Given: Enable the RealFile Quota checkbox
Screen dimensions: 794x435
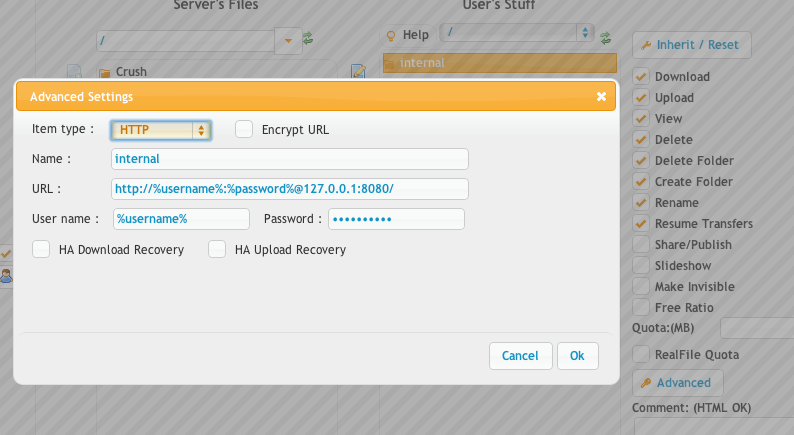Looking at the screenshot, I should tap(641, 354).
